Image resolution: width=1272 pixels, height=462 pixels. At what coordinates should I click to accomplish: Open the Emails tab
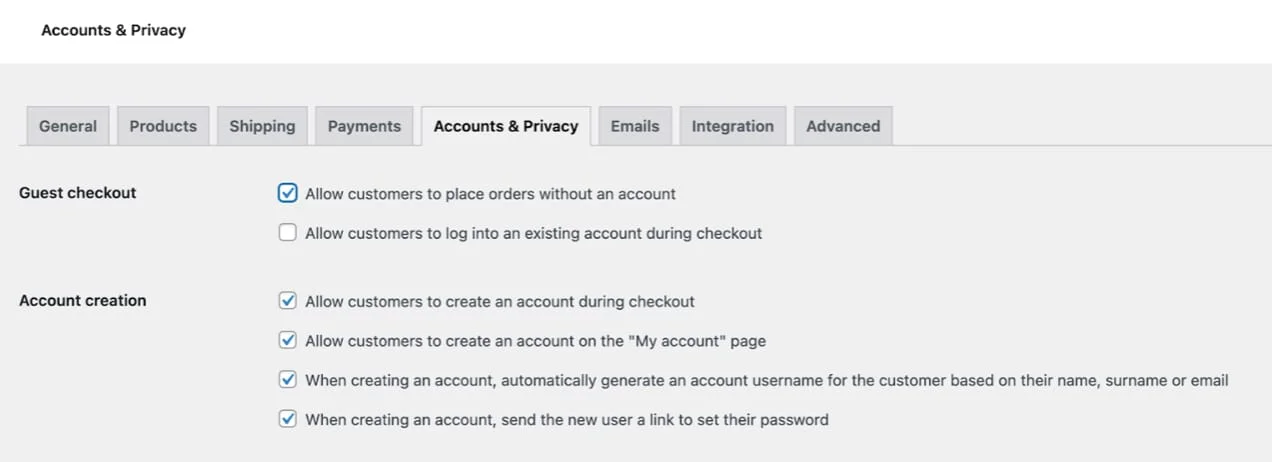point(635,126)
